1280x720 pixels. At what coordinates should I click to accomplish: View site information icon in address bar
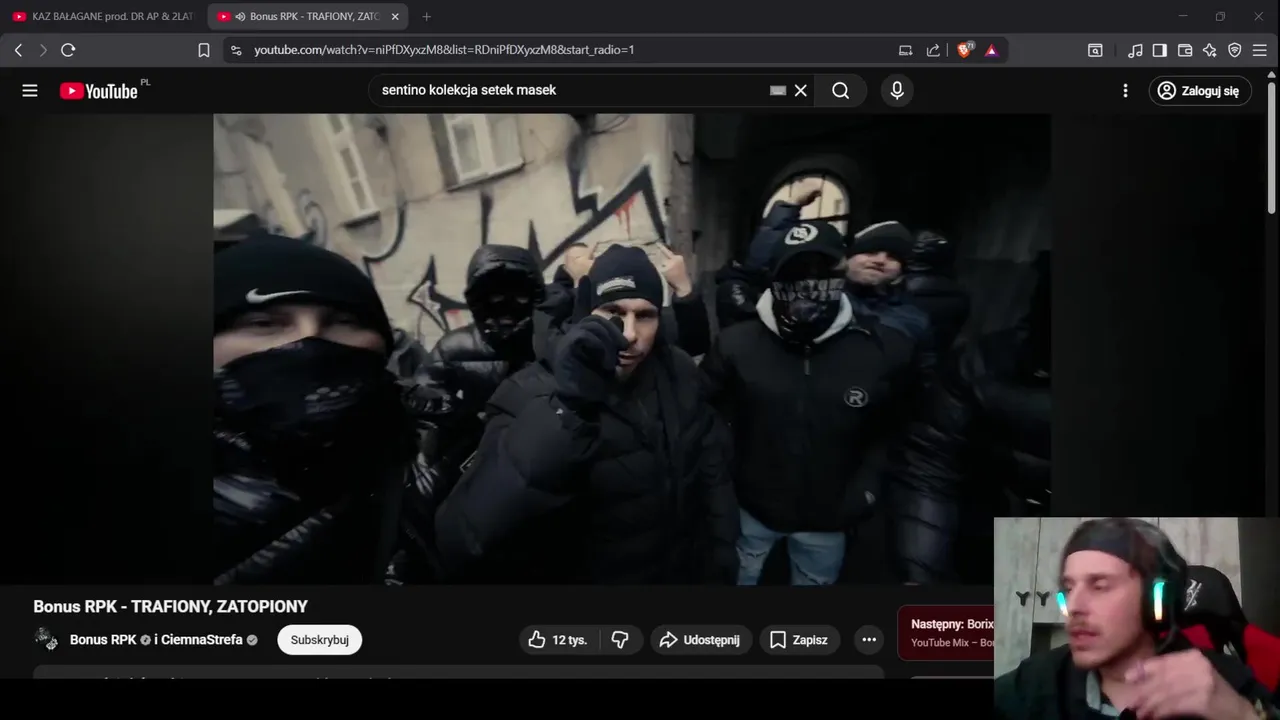(235, 50)
